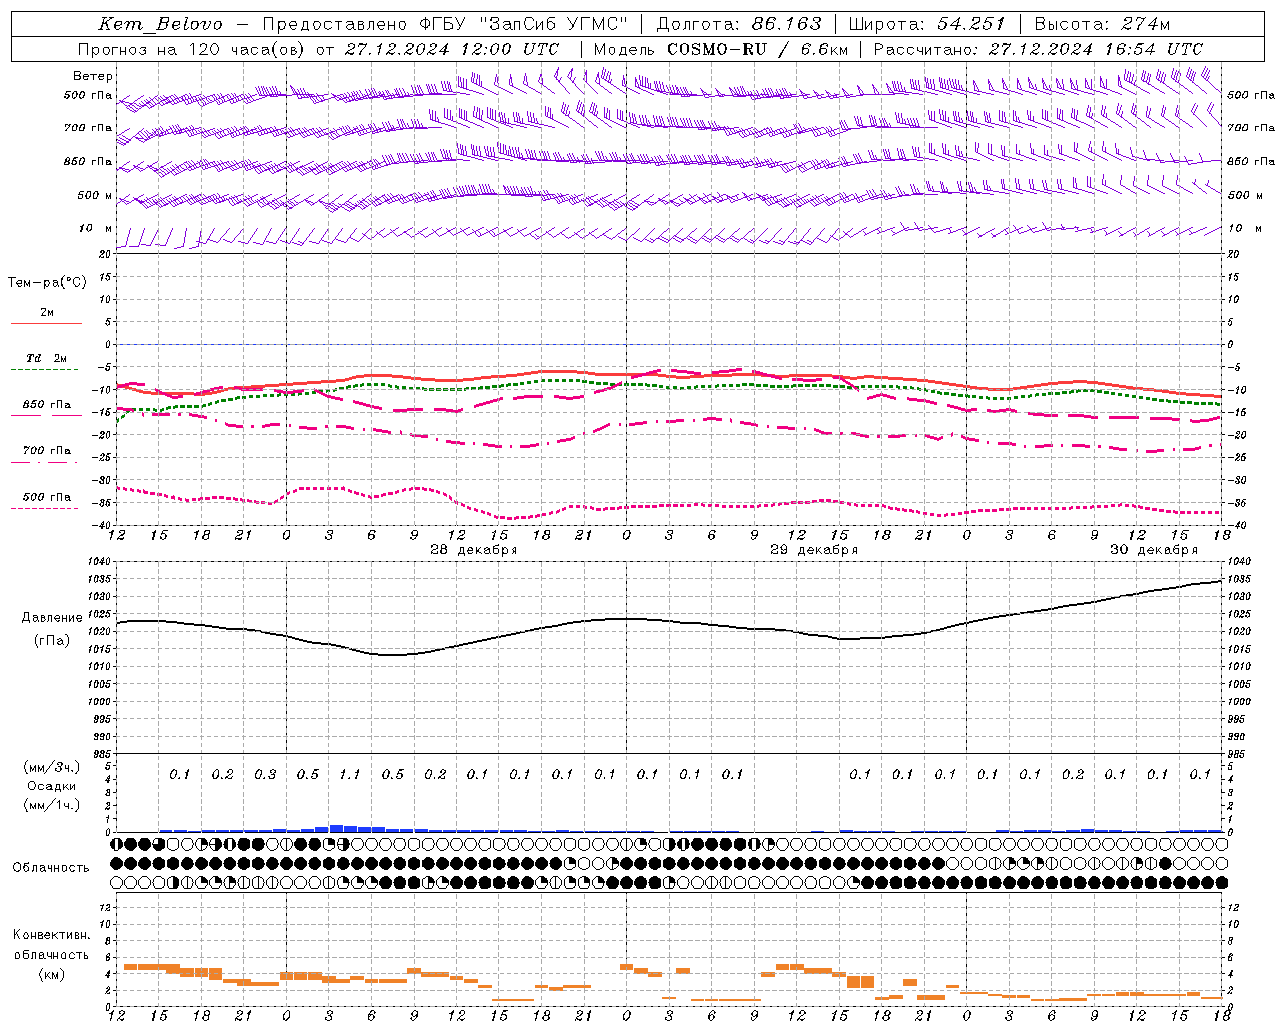Click the '700 гПа' temperature legend entry
This screenshot has width=1280, height=1024.
pos(46,450)
